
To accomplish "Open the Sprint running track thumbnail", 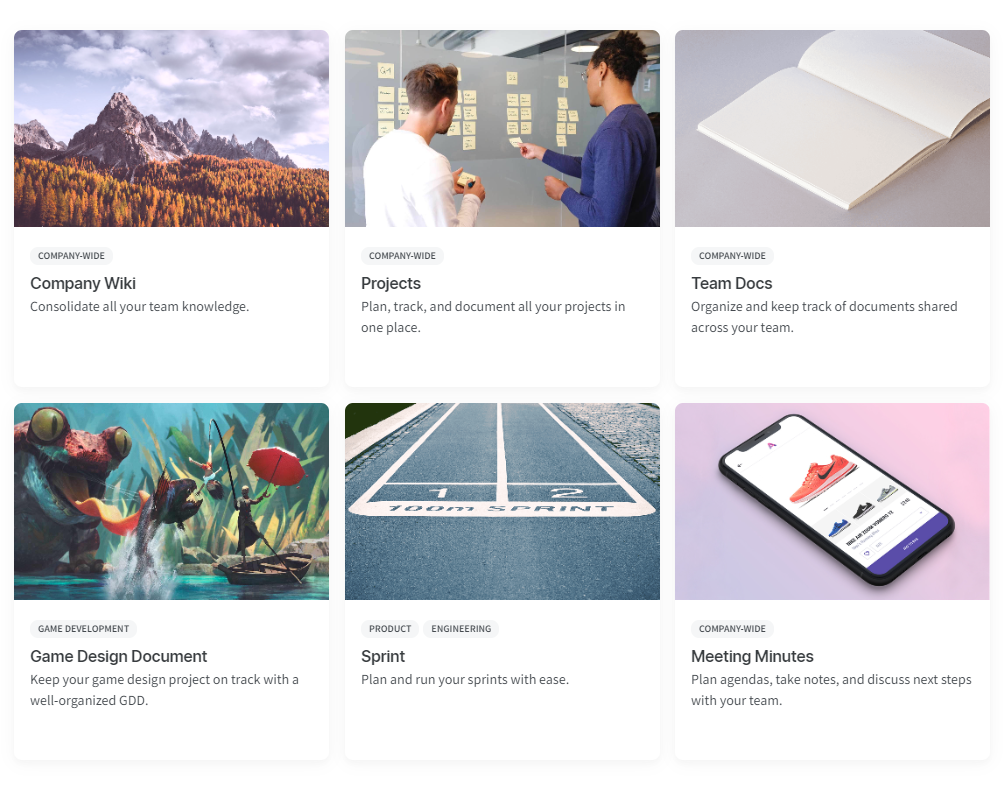I will pos(502,501).
